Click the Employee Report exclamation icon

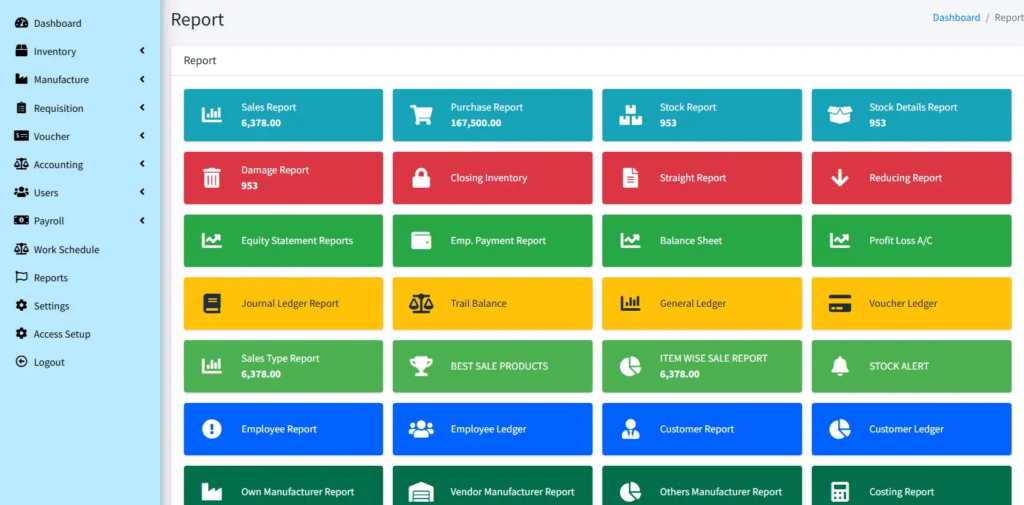[x=212, y=429]
